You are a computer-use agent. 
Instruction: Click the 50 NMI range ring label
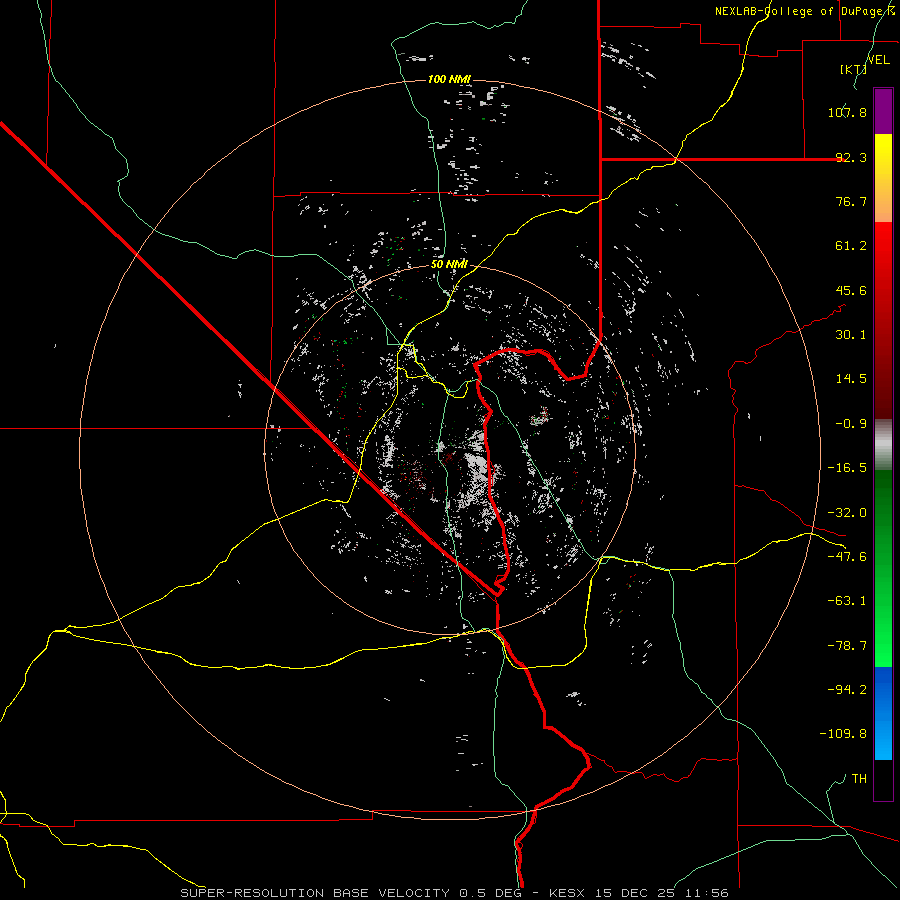449,264
